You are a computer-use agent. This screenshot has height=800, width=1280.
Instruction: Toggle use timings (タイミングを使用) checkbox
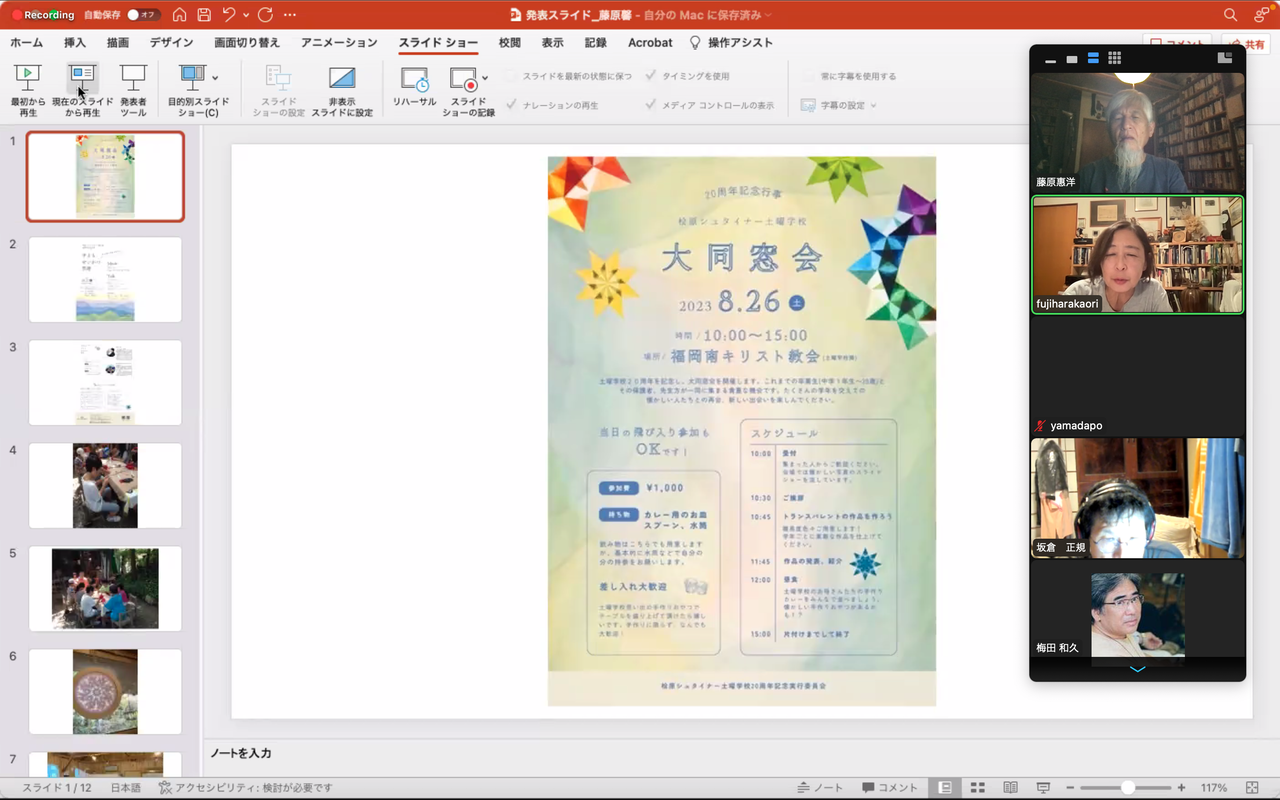651,76
